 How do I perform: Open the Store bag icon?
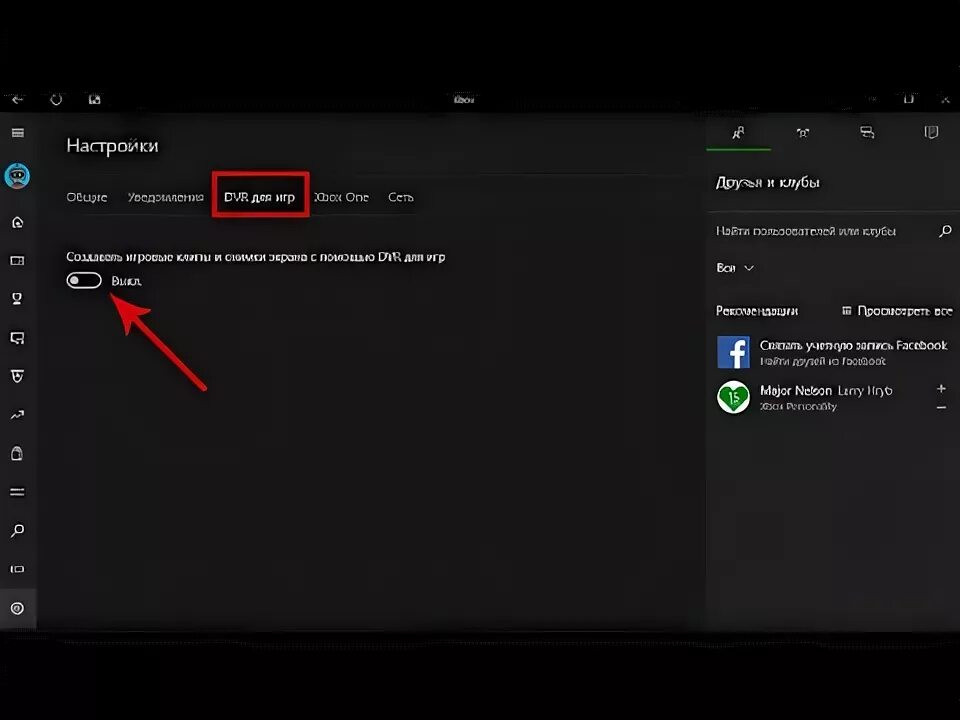pos(17,454)
